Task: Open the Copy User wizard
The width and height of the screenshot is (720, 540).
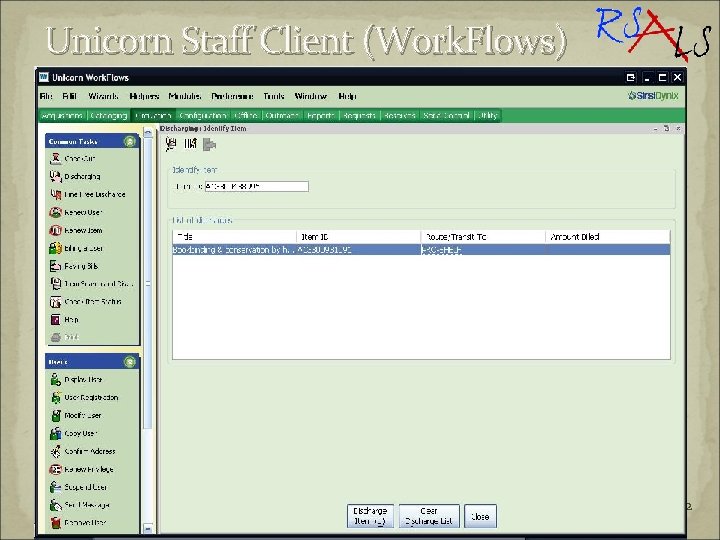Action: coord(73,433)
